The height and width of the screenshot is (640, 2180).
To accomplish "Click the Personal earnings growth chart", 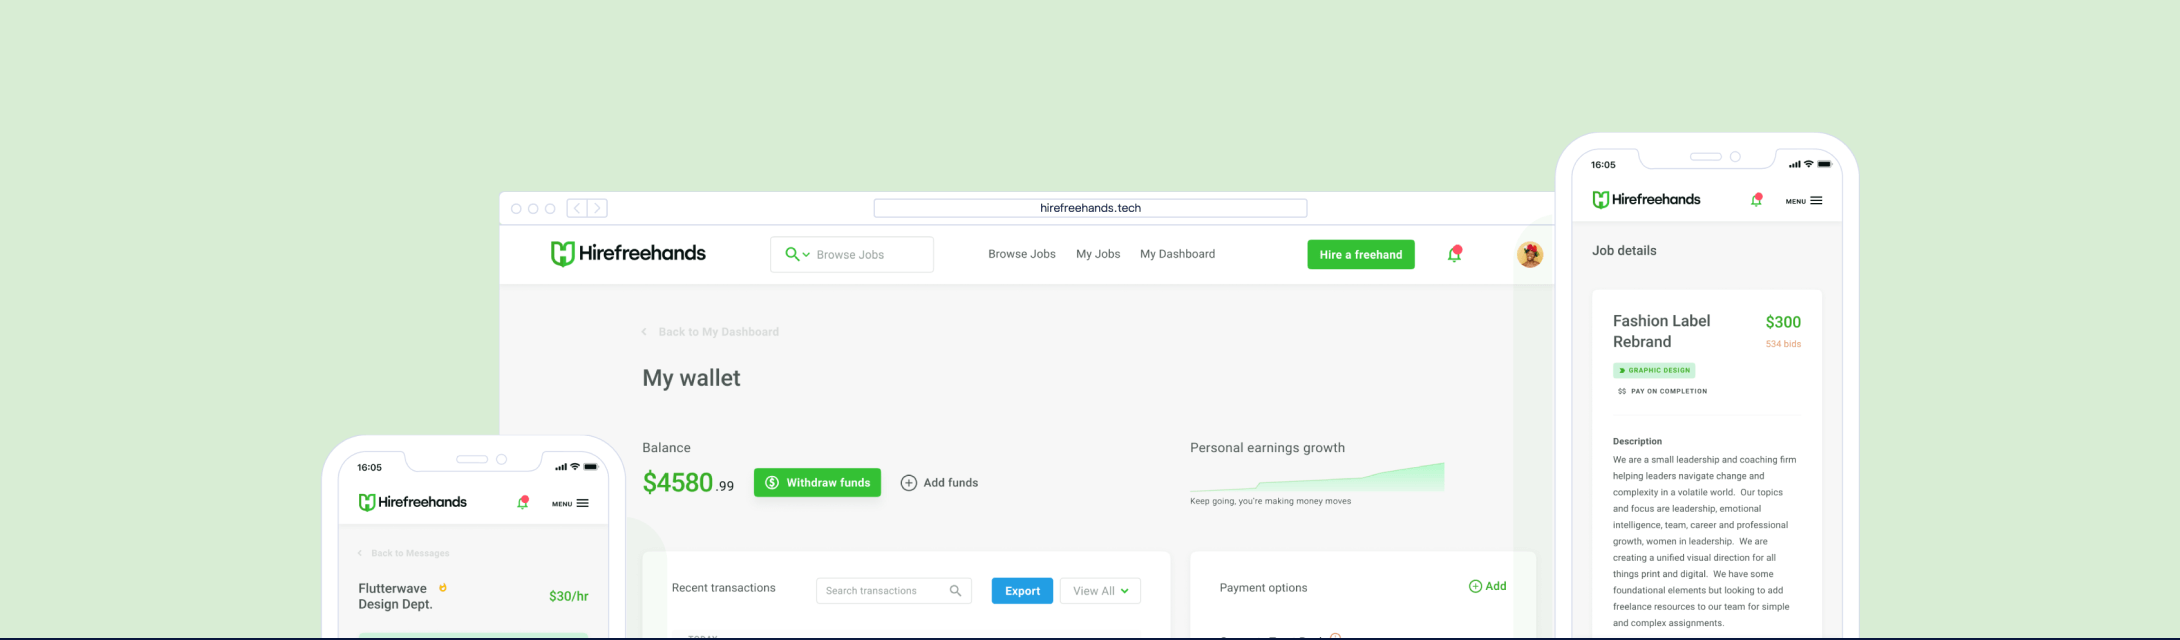I will (x=1317, y=477).
